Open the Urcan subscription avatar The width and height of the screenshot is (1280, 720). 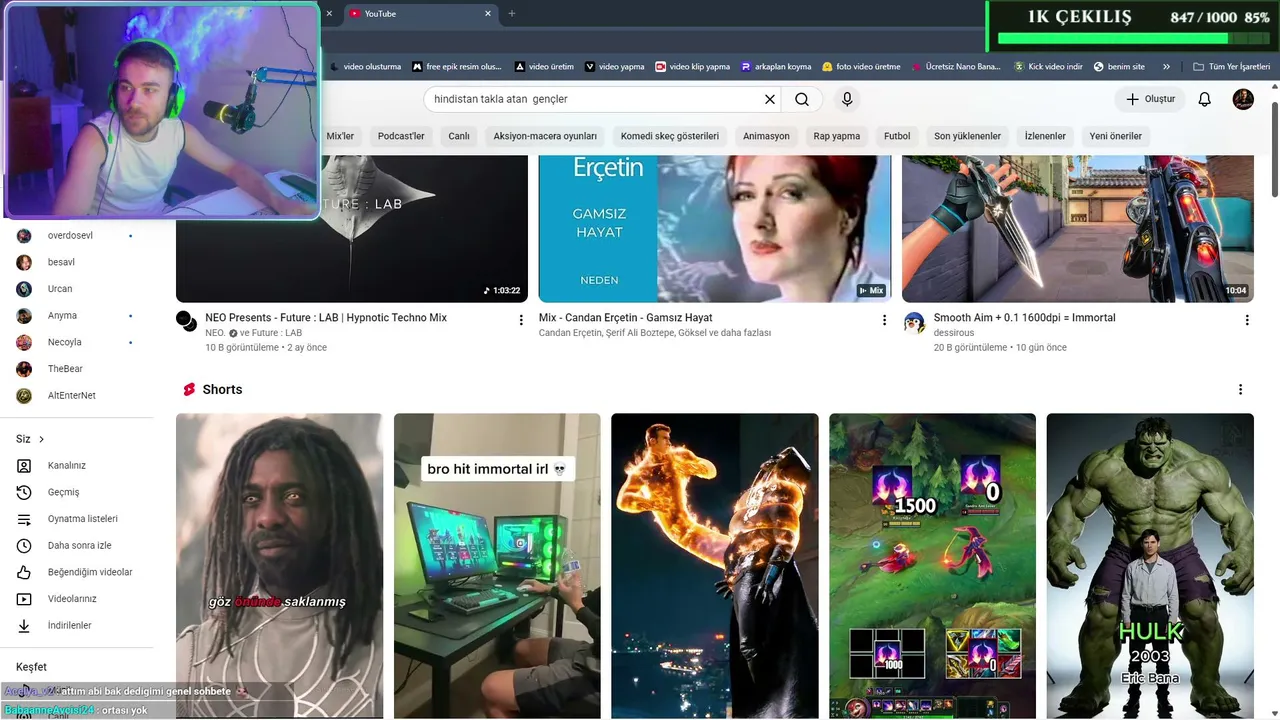coord(24,289)
